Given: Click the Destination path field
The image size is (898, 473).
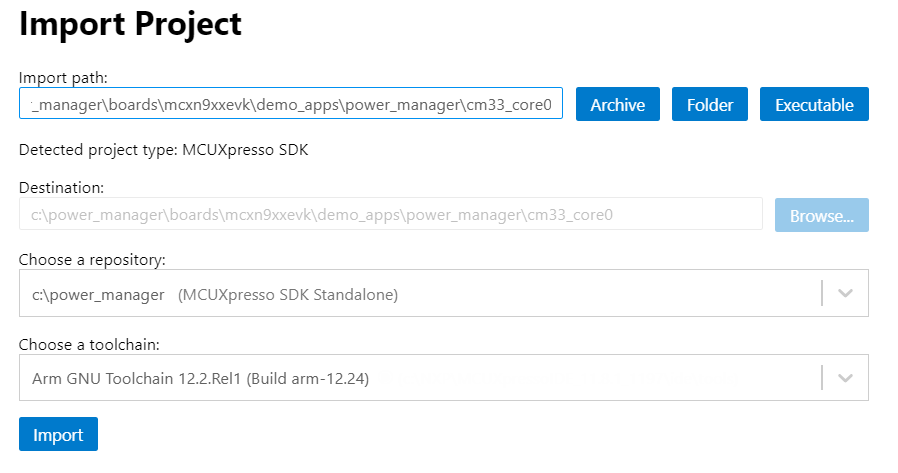Looking at the screenshot, I should pyautogui.click(x=390, y=214).
